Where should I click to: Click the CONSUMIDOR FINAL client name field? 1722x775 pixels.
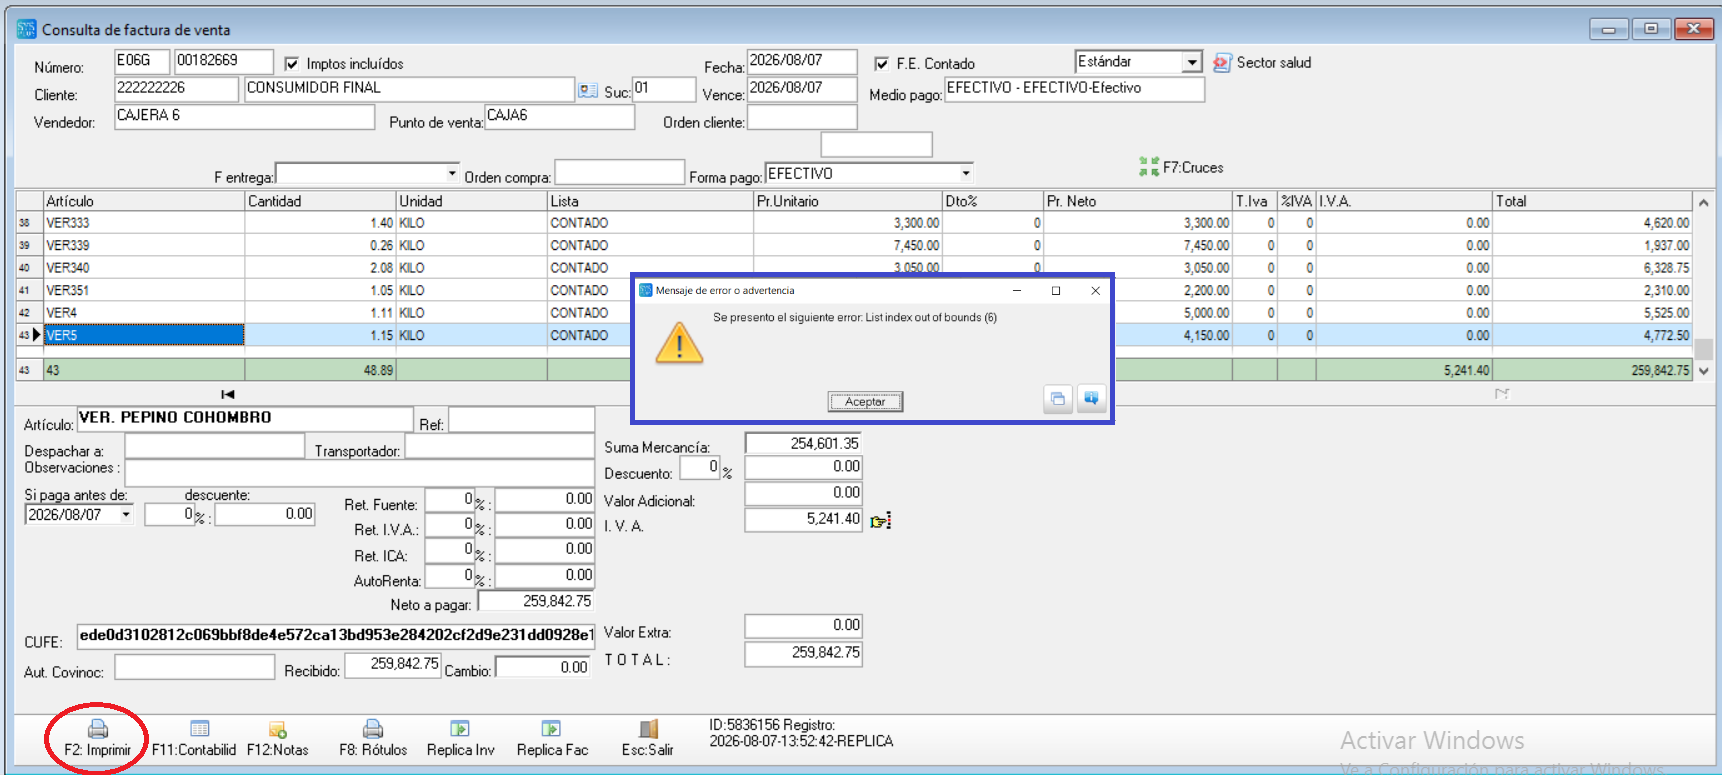click(409, 89)
